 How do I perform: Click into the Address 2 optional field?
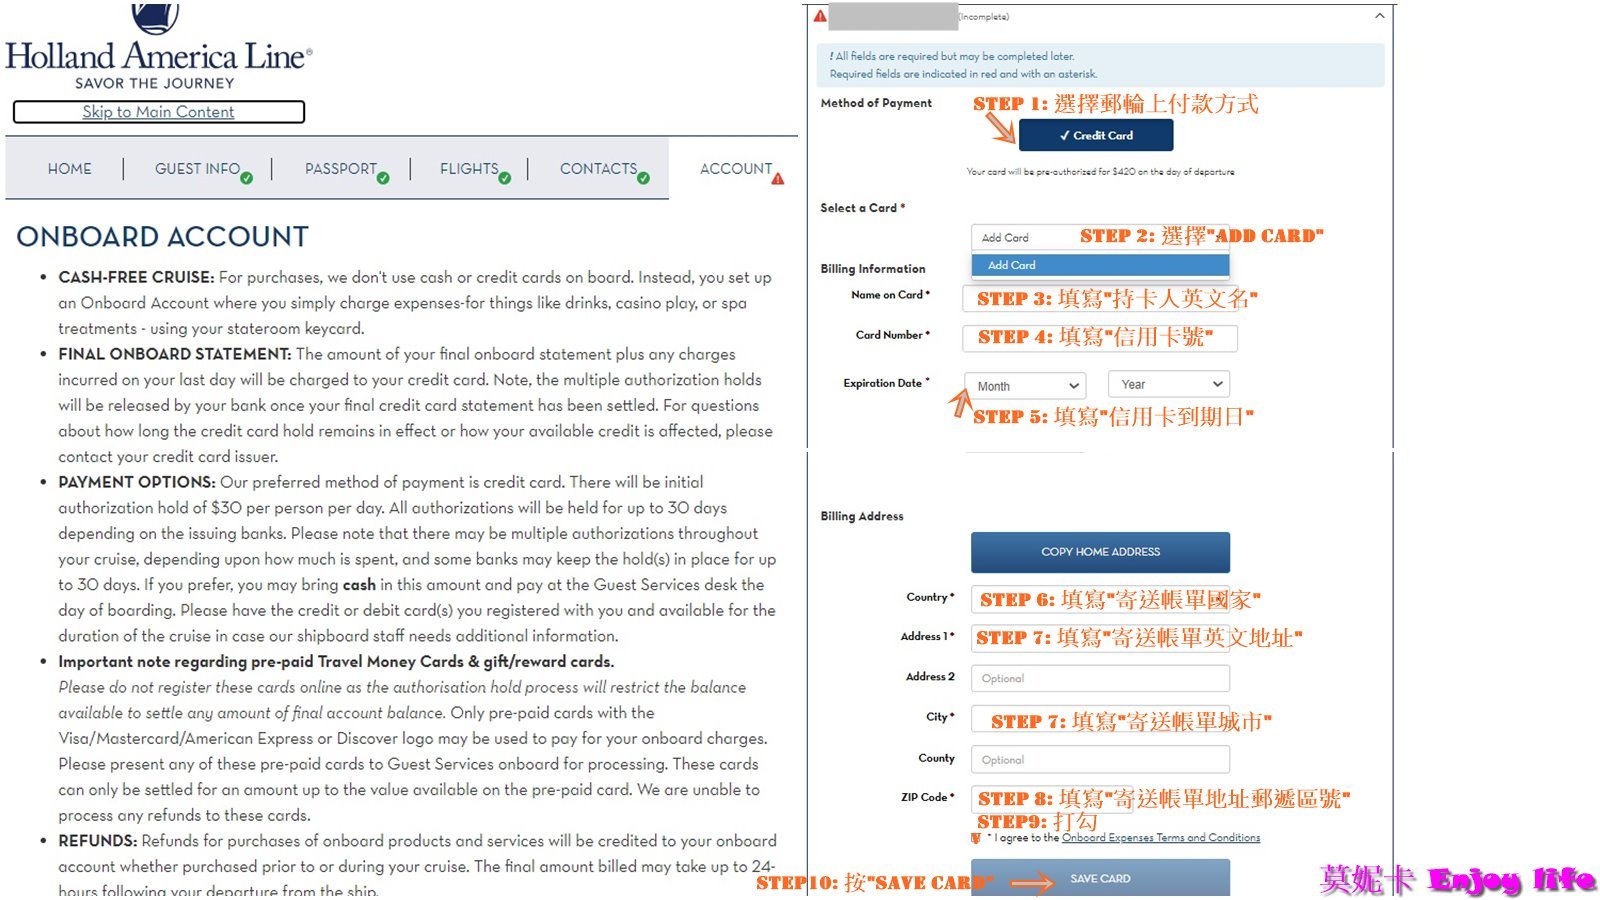point(1100,678)
